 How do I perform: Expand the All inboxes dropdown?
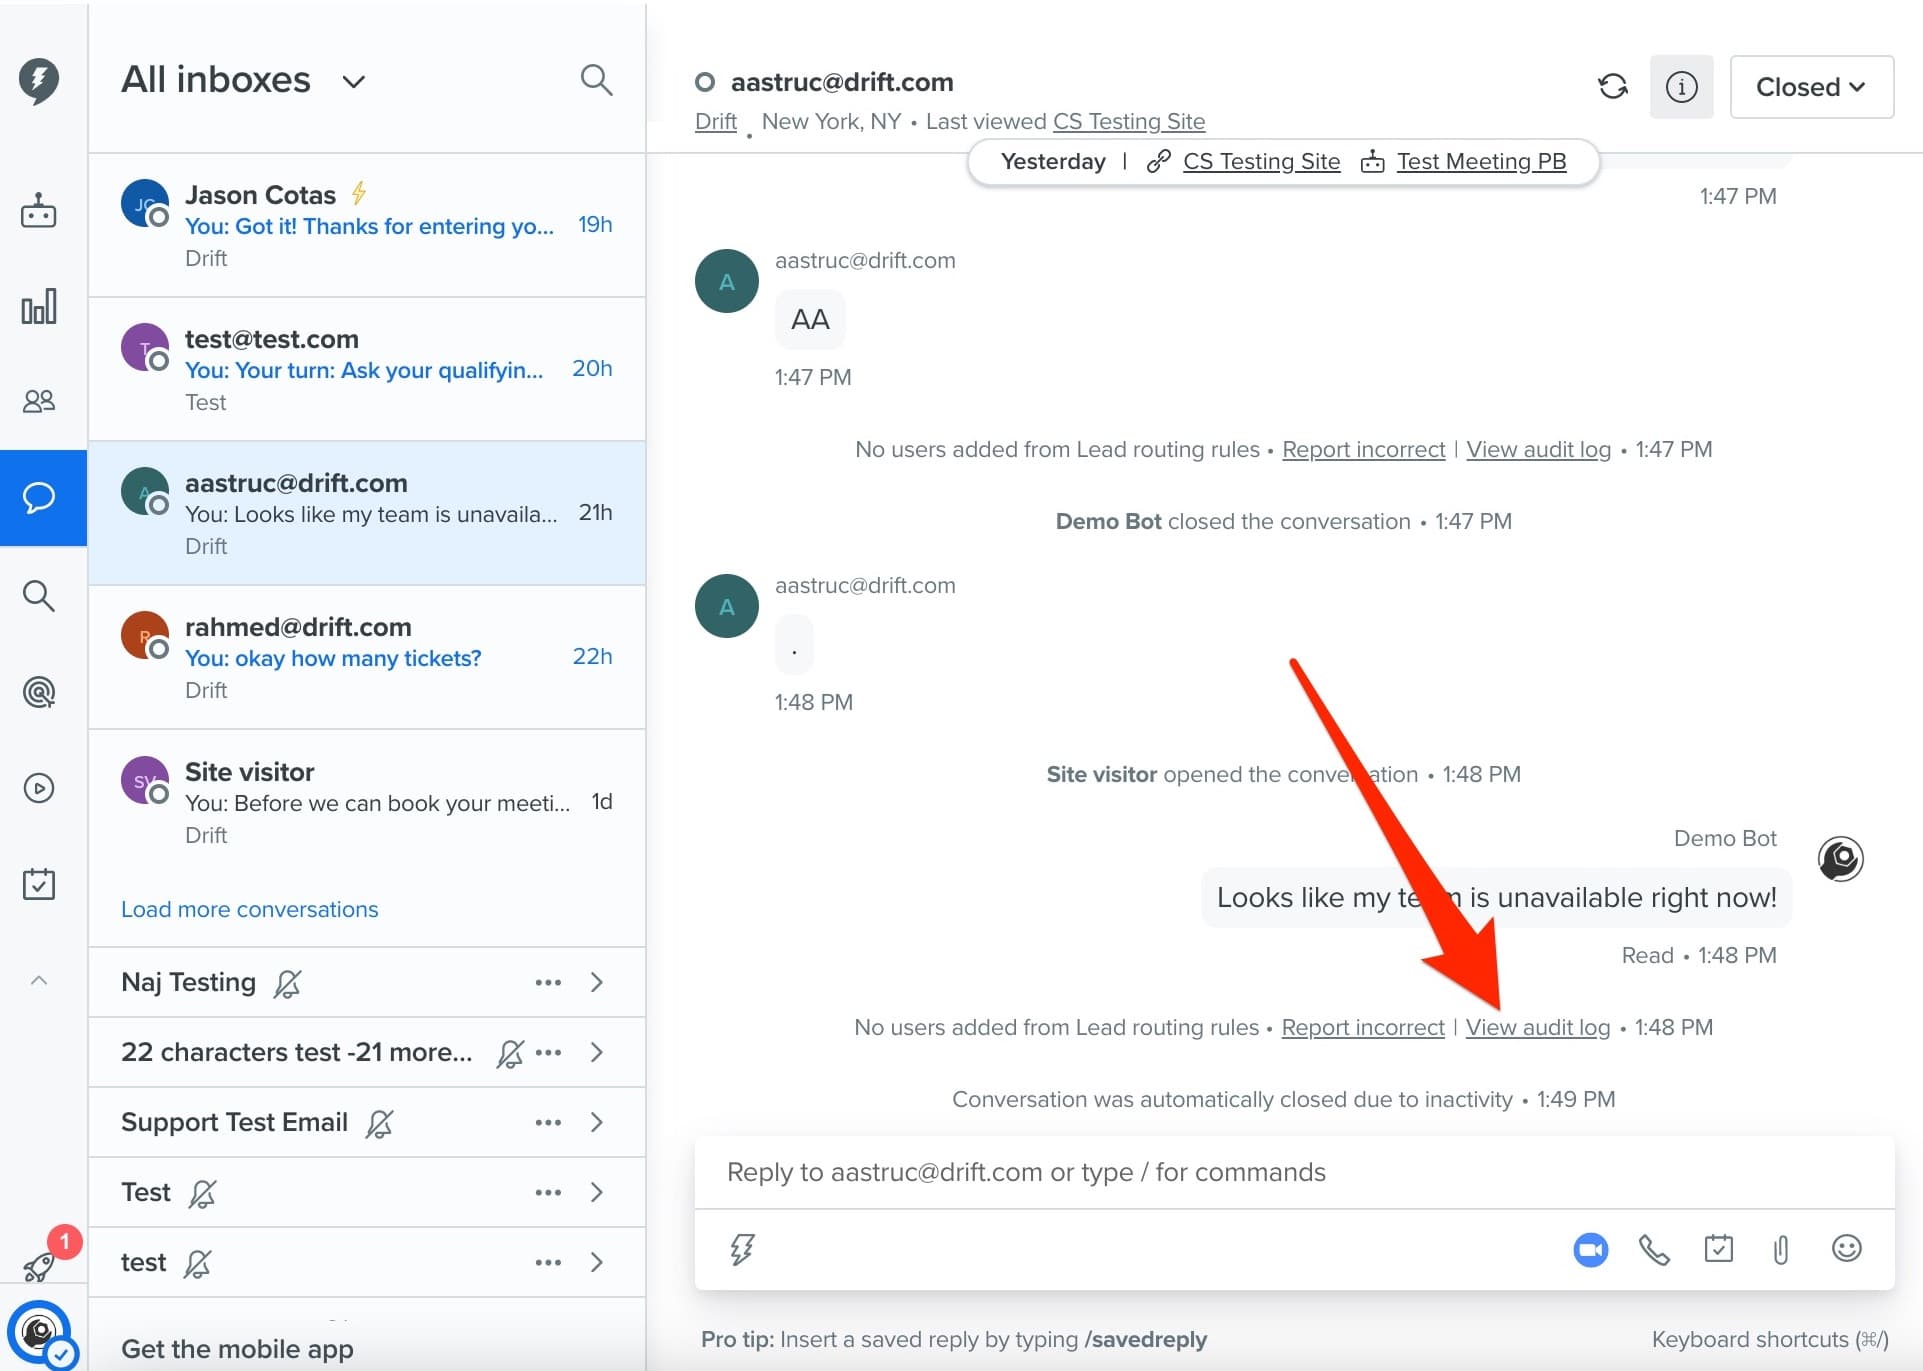click(x=353, y=81)
